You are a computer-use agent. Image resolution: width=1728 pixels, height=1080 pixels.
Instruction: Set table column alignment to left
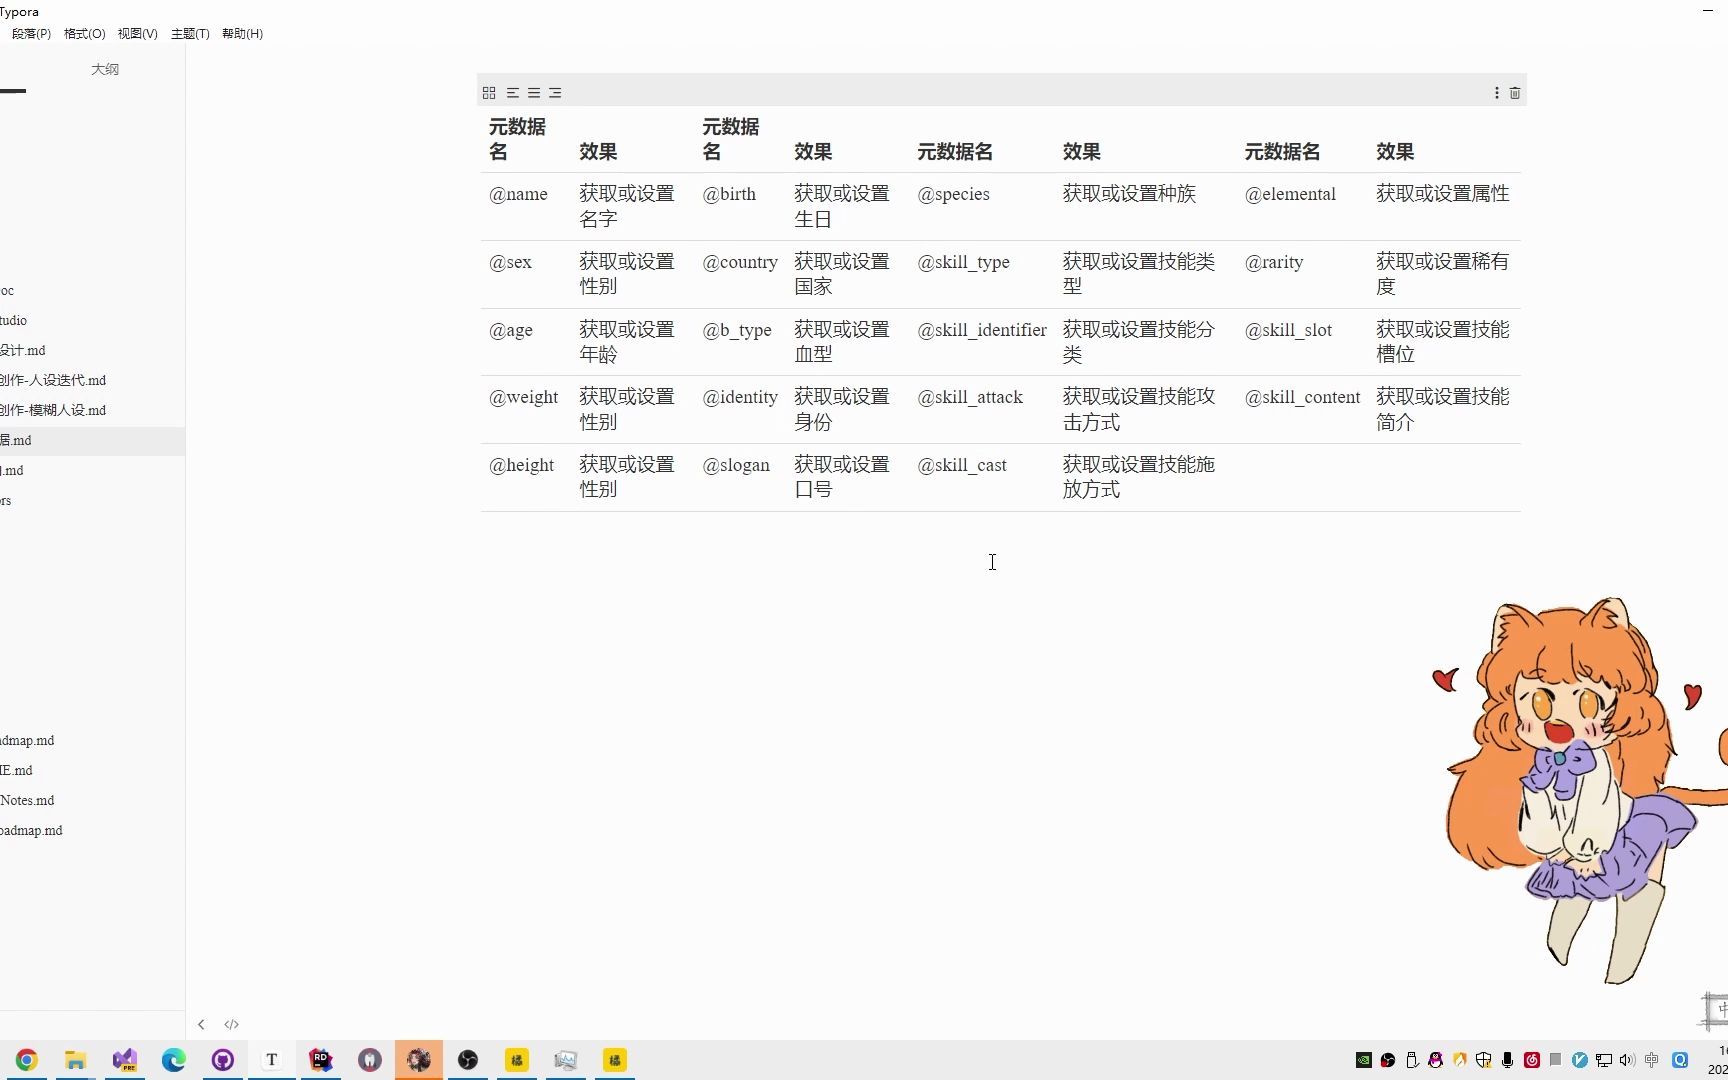pos(512,92)
